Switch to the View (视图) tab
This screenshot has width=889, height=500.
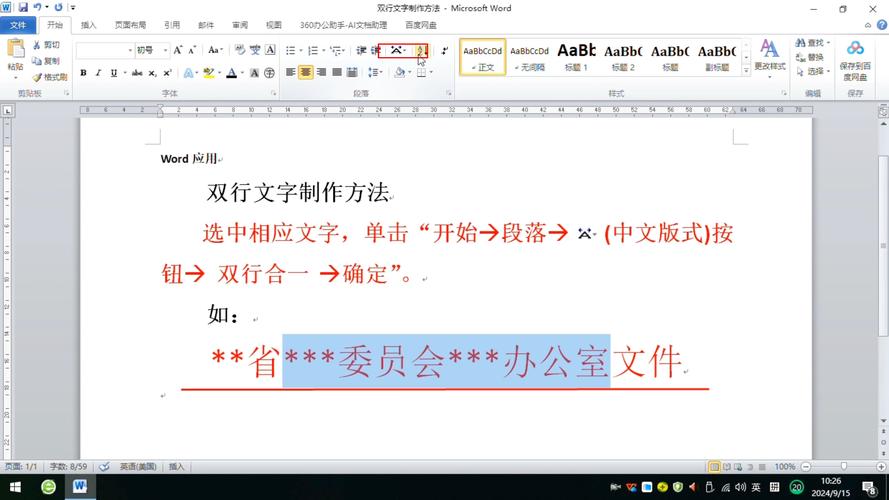point(274,25)
